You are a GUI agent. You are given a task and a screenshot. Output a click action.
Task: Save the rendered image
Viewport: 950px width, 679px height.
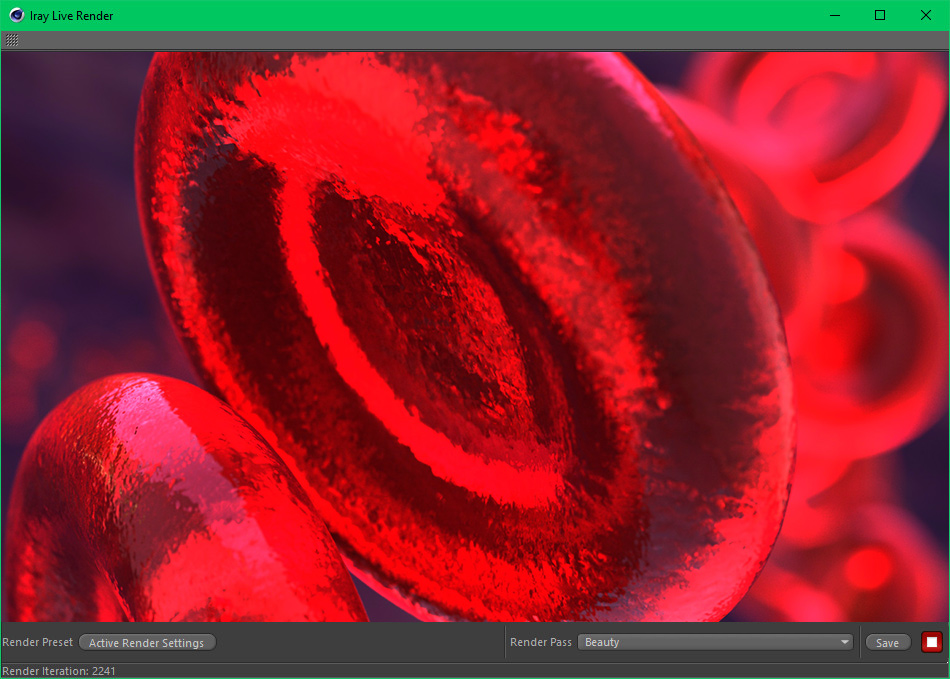coord(888,643)
